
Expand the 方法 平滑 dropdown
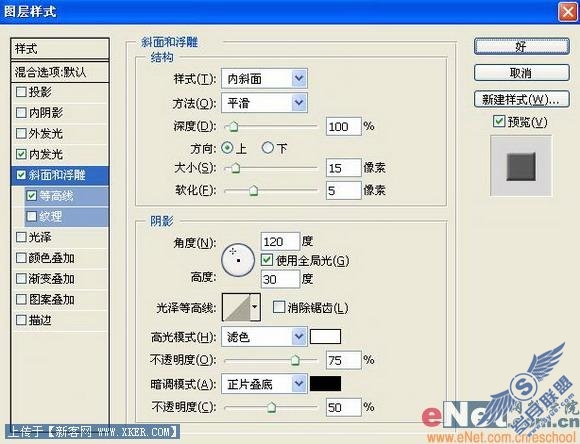tap(264, 102)
